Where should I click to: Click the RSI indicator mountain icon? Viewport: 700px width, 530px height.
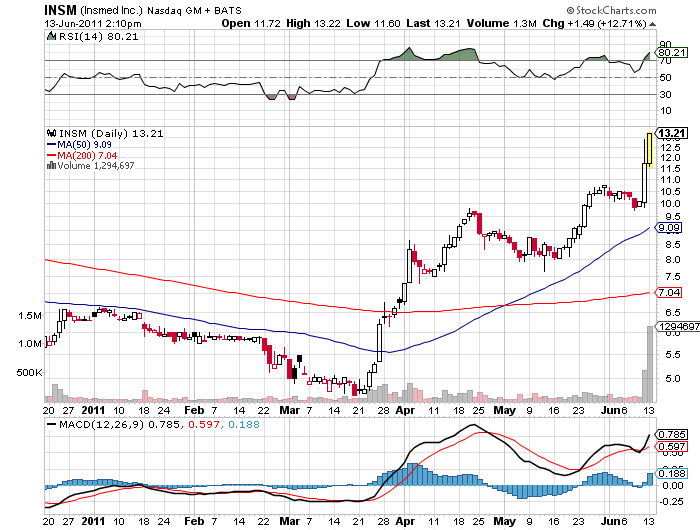tap(51, 36)
